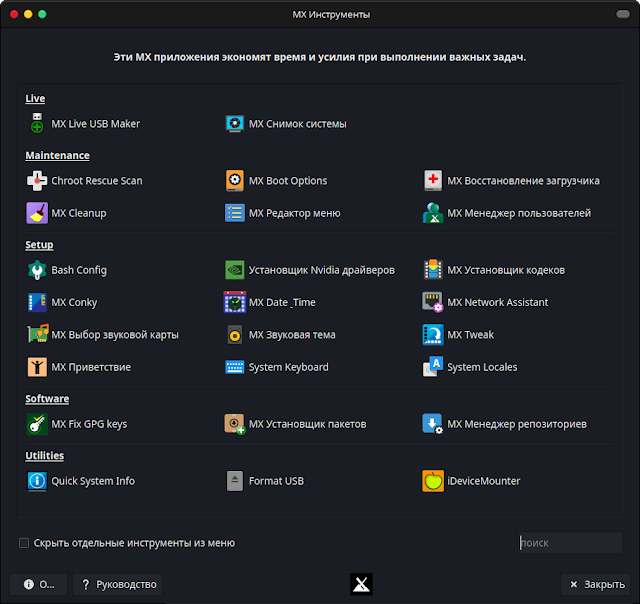This screenshot has height=604, width=640.
Task: Click the System Keyboard text label
Action: (289, 367)
